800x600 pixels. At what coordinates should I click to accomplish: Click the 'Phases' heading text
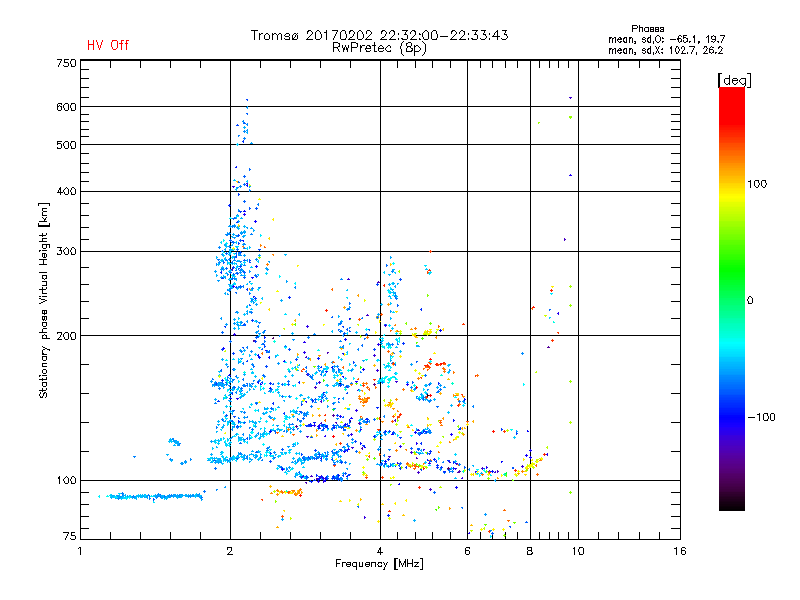click(647, 29)
